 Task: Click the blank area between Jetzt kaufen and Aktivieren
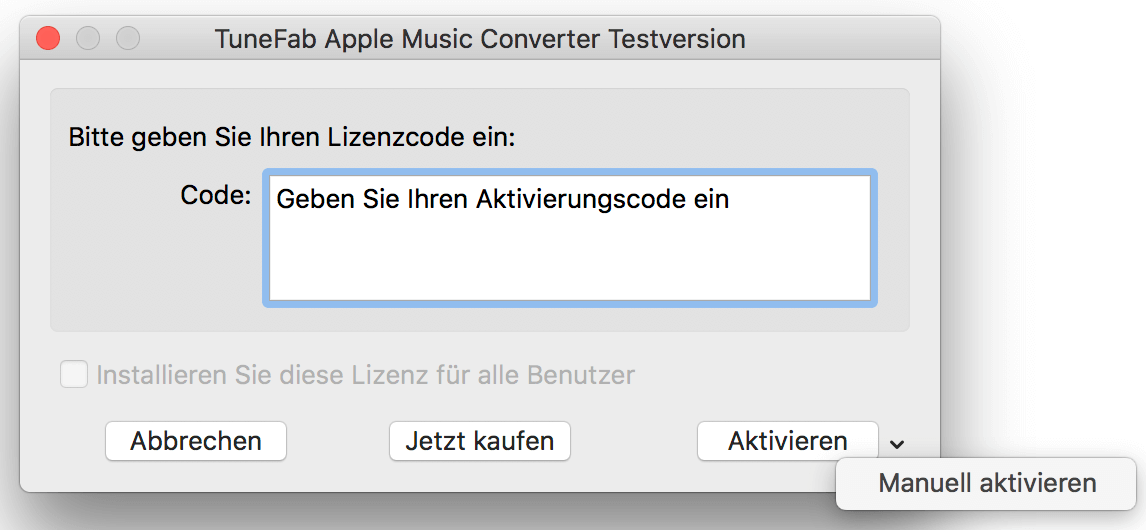click(633, 441)
